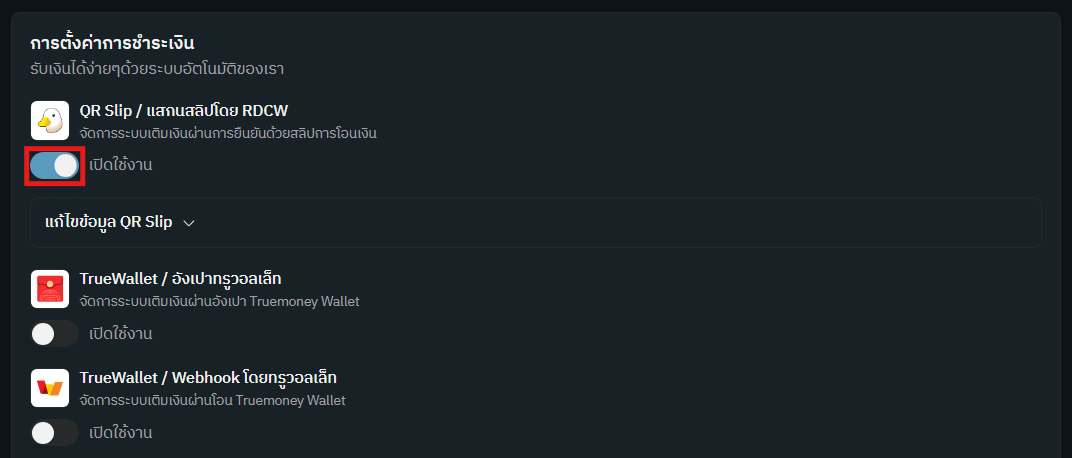The width and height of the screenshot is (1072, 458).
Task: Click the TrueWallet red envelope icon
Action: pyautogui.click(x=50, y=288)
